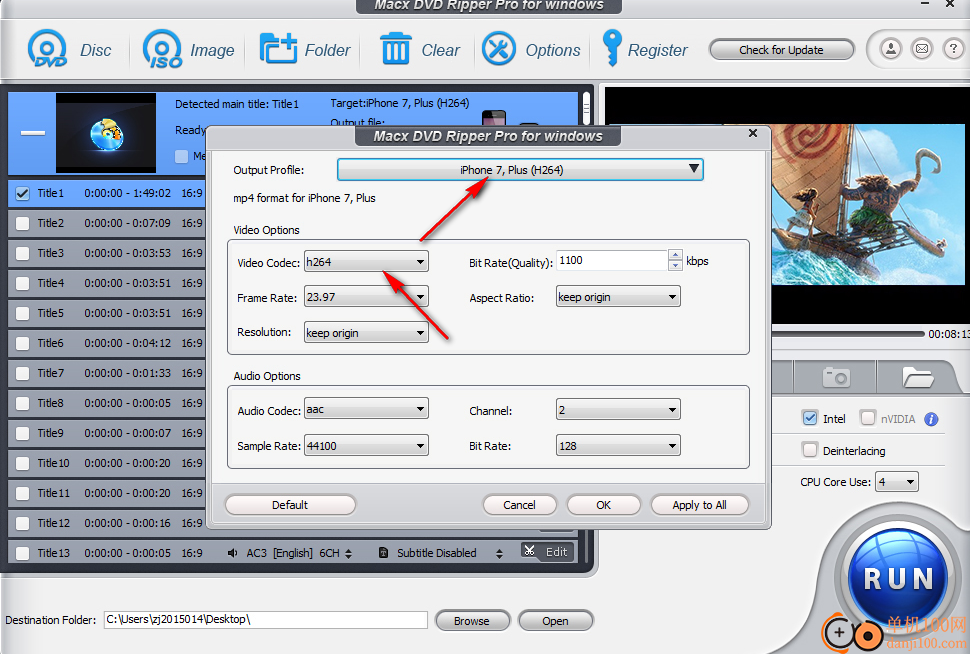970x654 pixels.
Task: Take a snapshot with the camera icon
Action: click(x=836, y=377)
